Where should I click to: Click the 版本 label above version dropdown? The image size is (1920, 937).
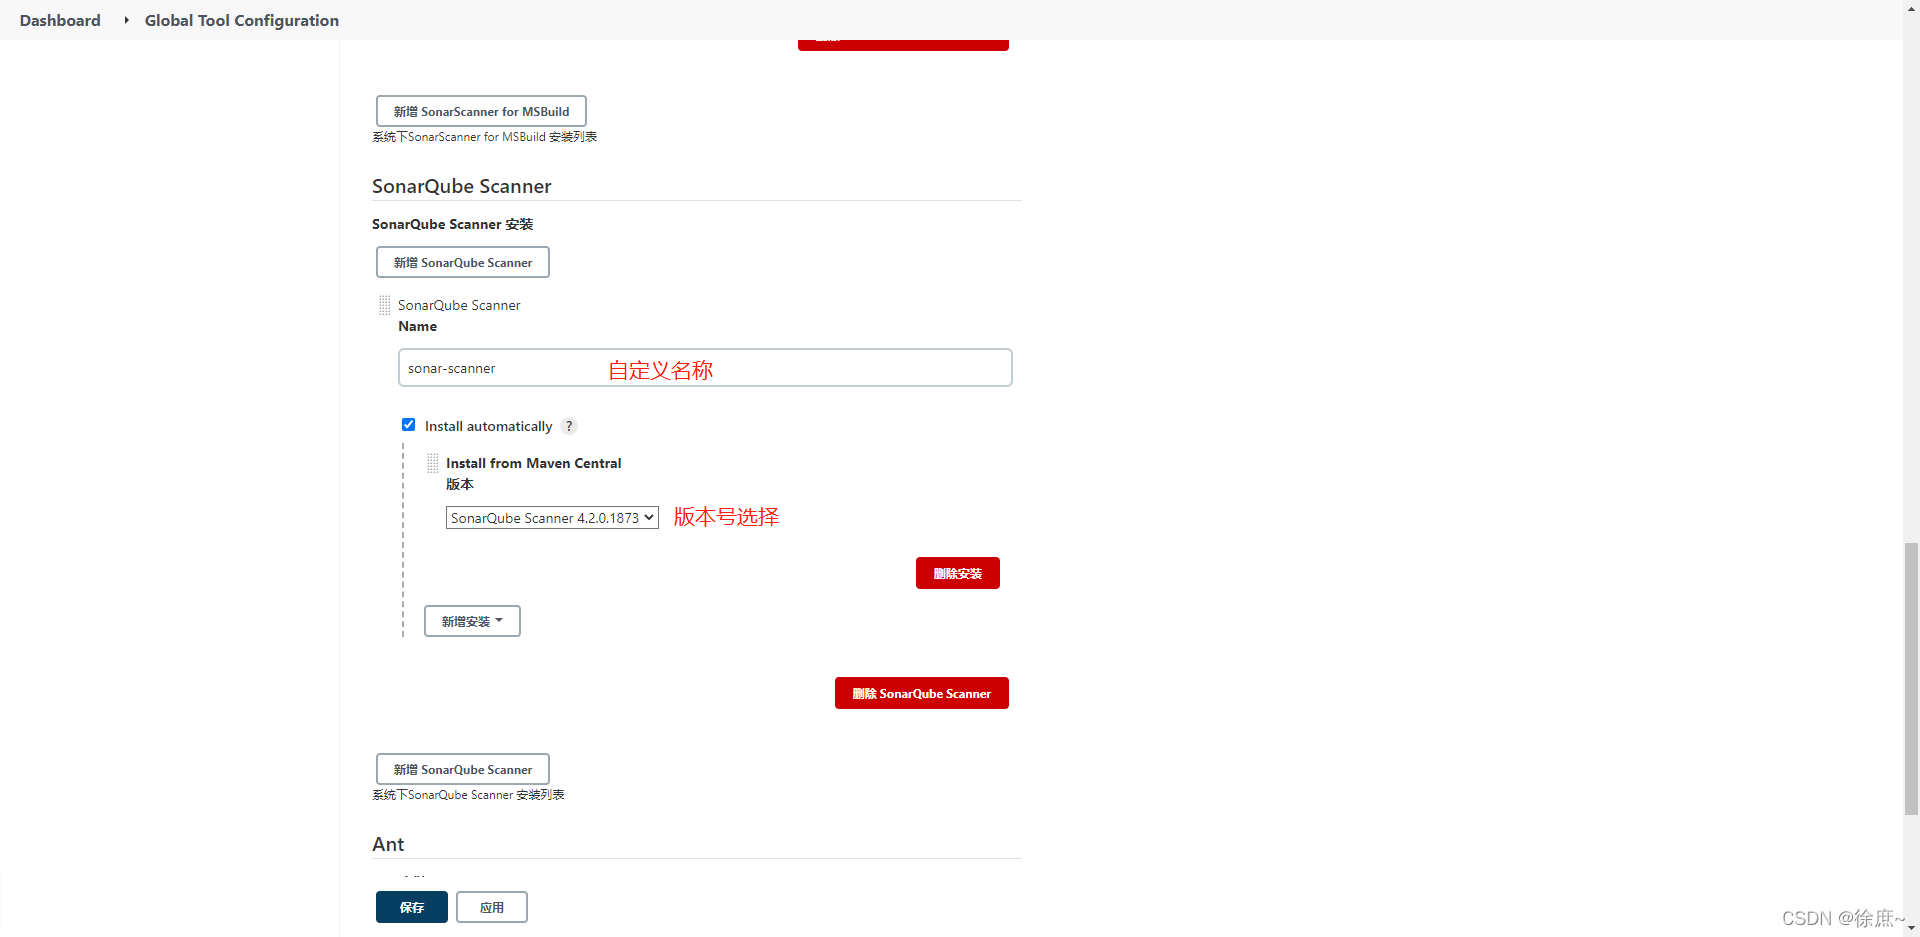pos(460,484)
